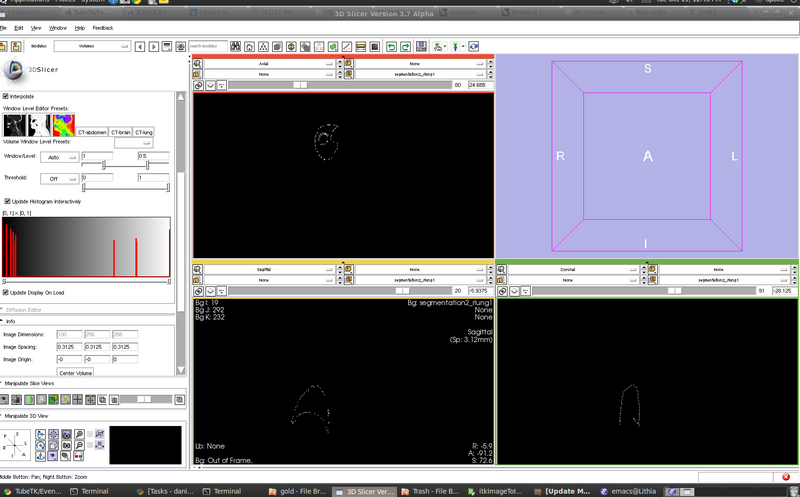Click the load scene icon at toolbar start
This screenshot has width=800, height=497.
3,46
